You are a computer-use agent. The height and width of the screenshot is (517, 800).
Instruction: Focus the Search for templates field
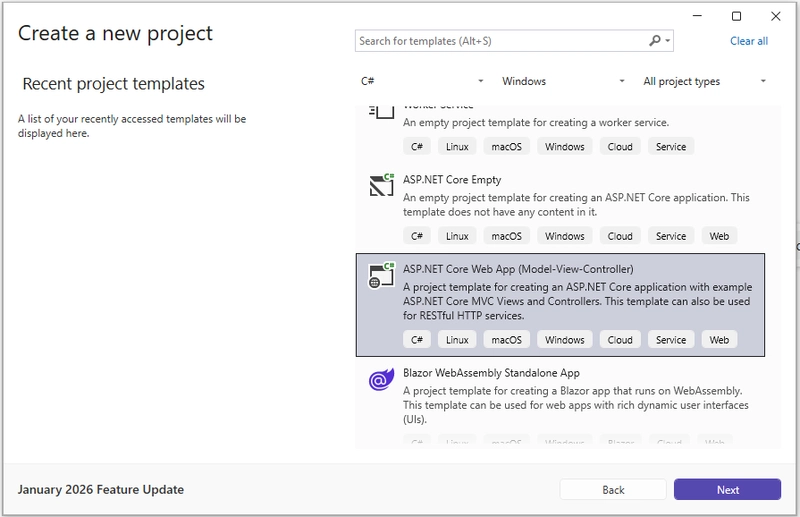(x=500, y=41)
